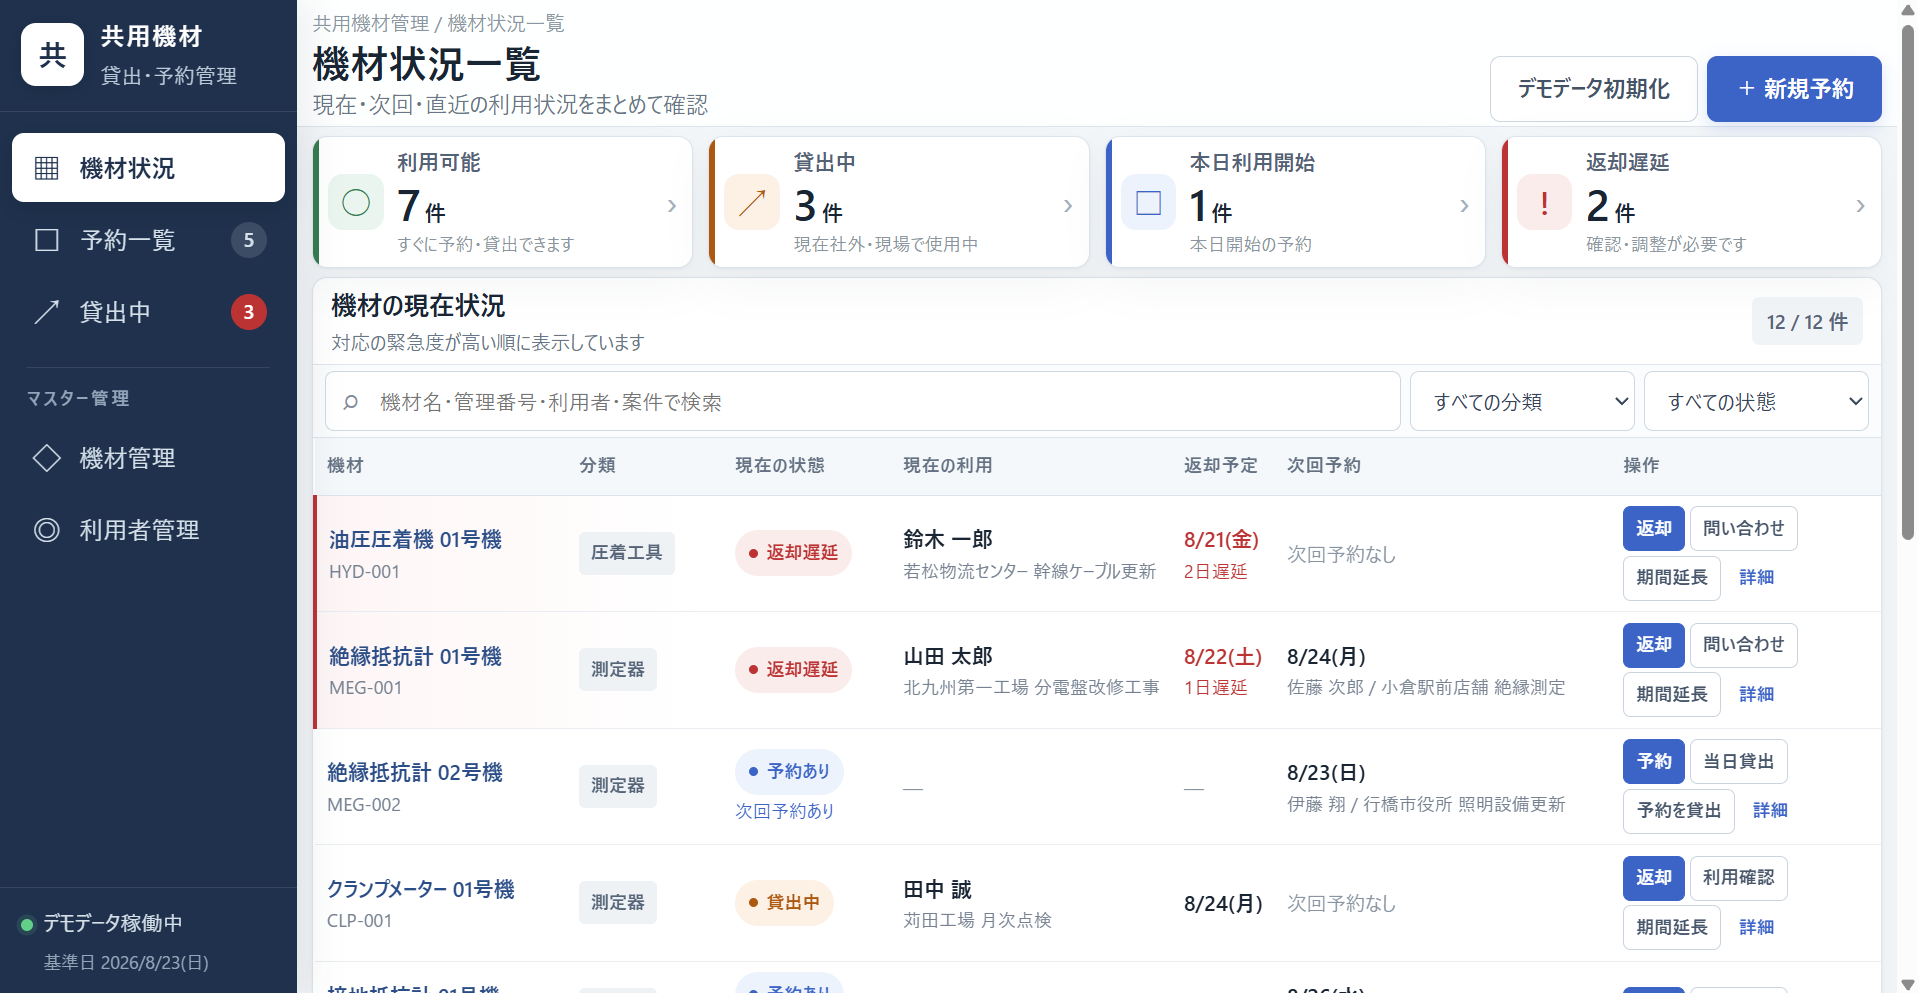Click the 12 / 12 件 count label
The width and height of the screenshot is (1918, 993).
pos(1807,322)
